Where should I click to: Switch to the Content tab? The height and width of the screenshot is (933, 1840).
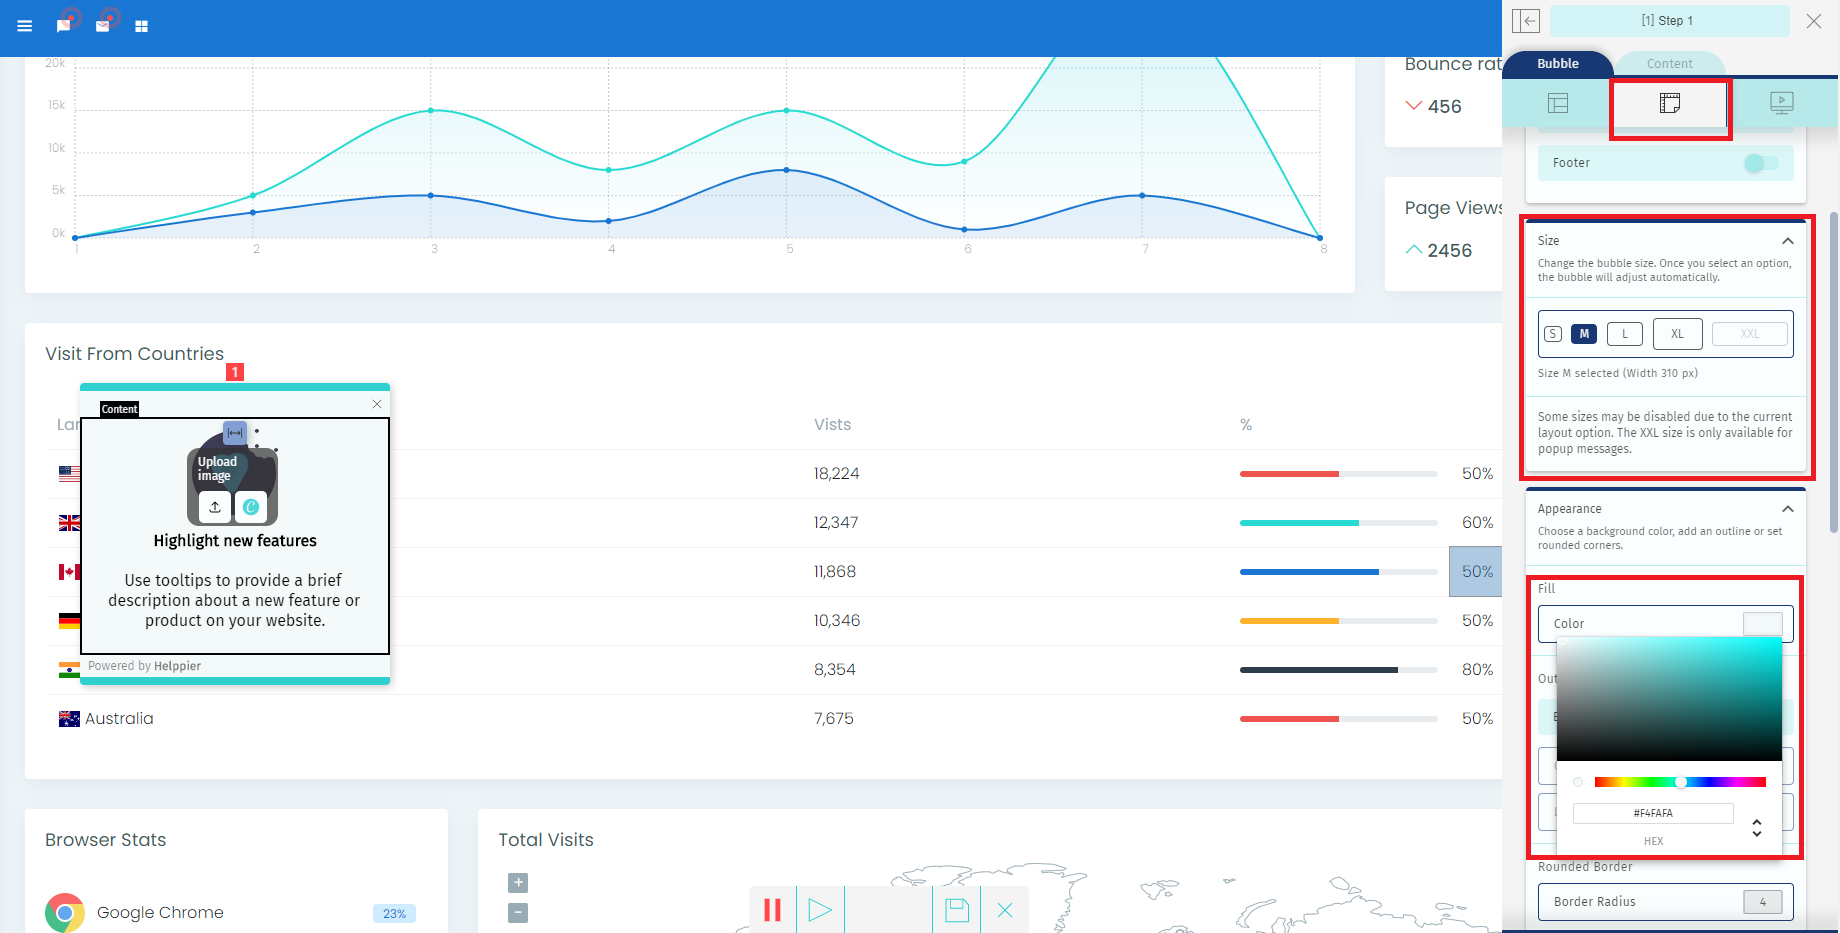[x=1669, y=64]
